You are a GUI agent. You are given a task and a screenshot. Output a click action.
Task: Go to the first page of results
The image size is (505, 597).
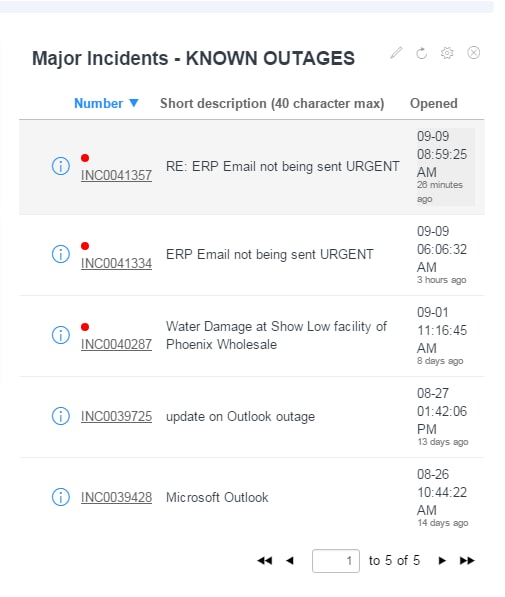point(265,560)
